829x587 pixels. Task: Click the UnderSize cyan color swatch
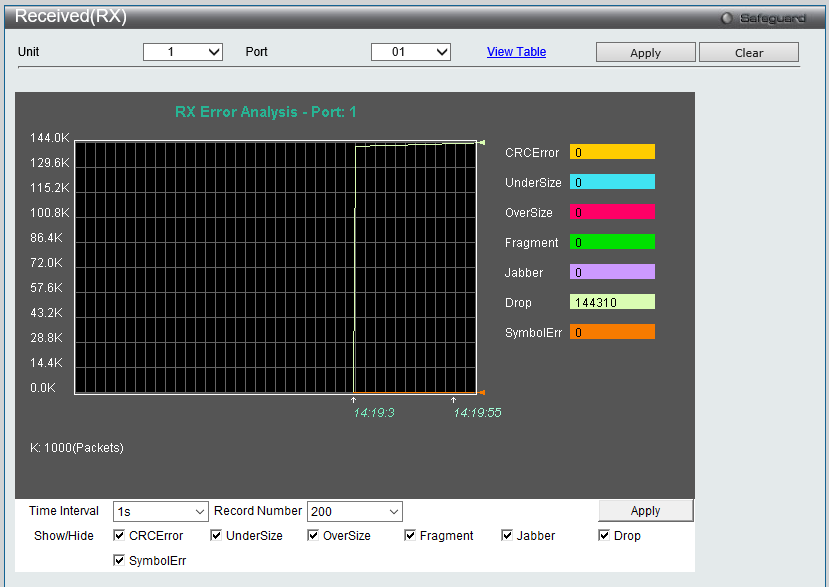[x=612, y=182]
